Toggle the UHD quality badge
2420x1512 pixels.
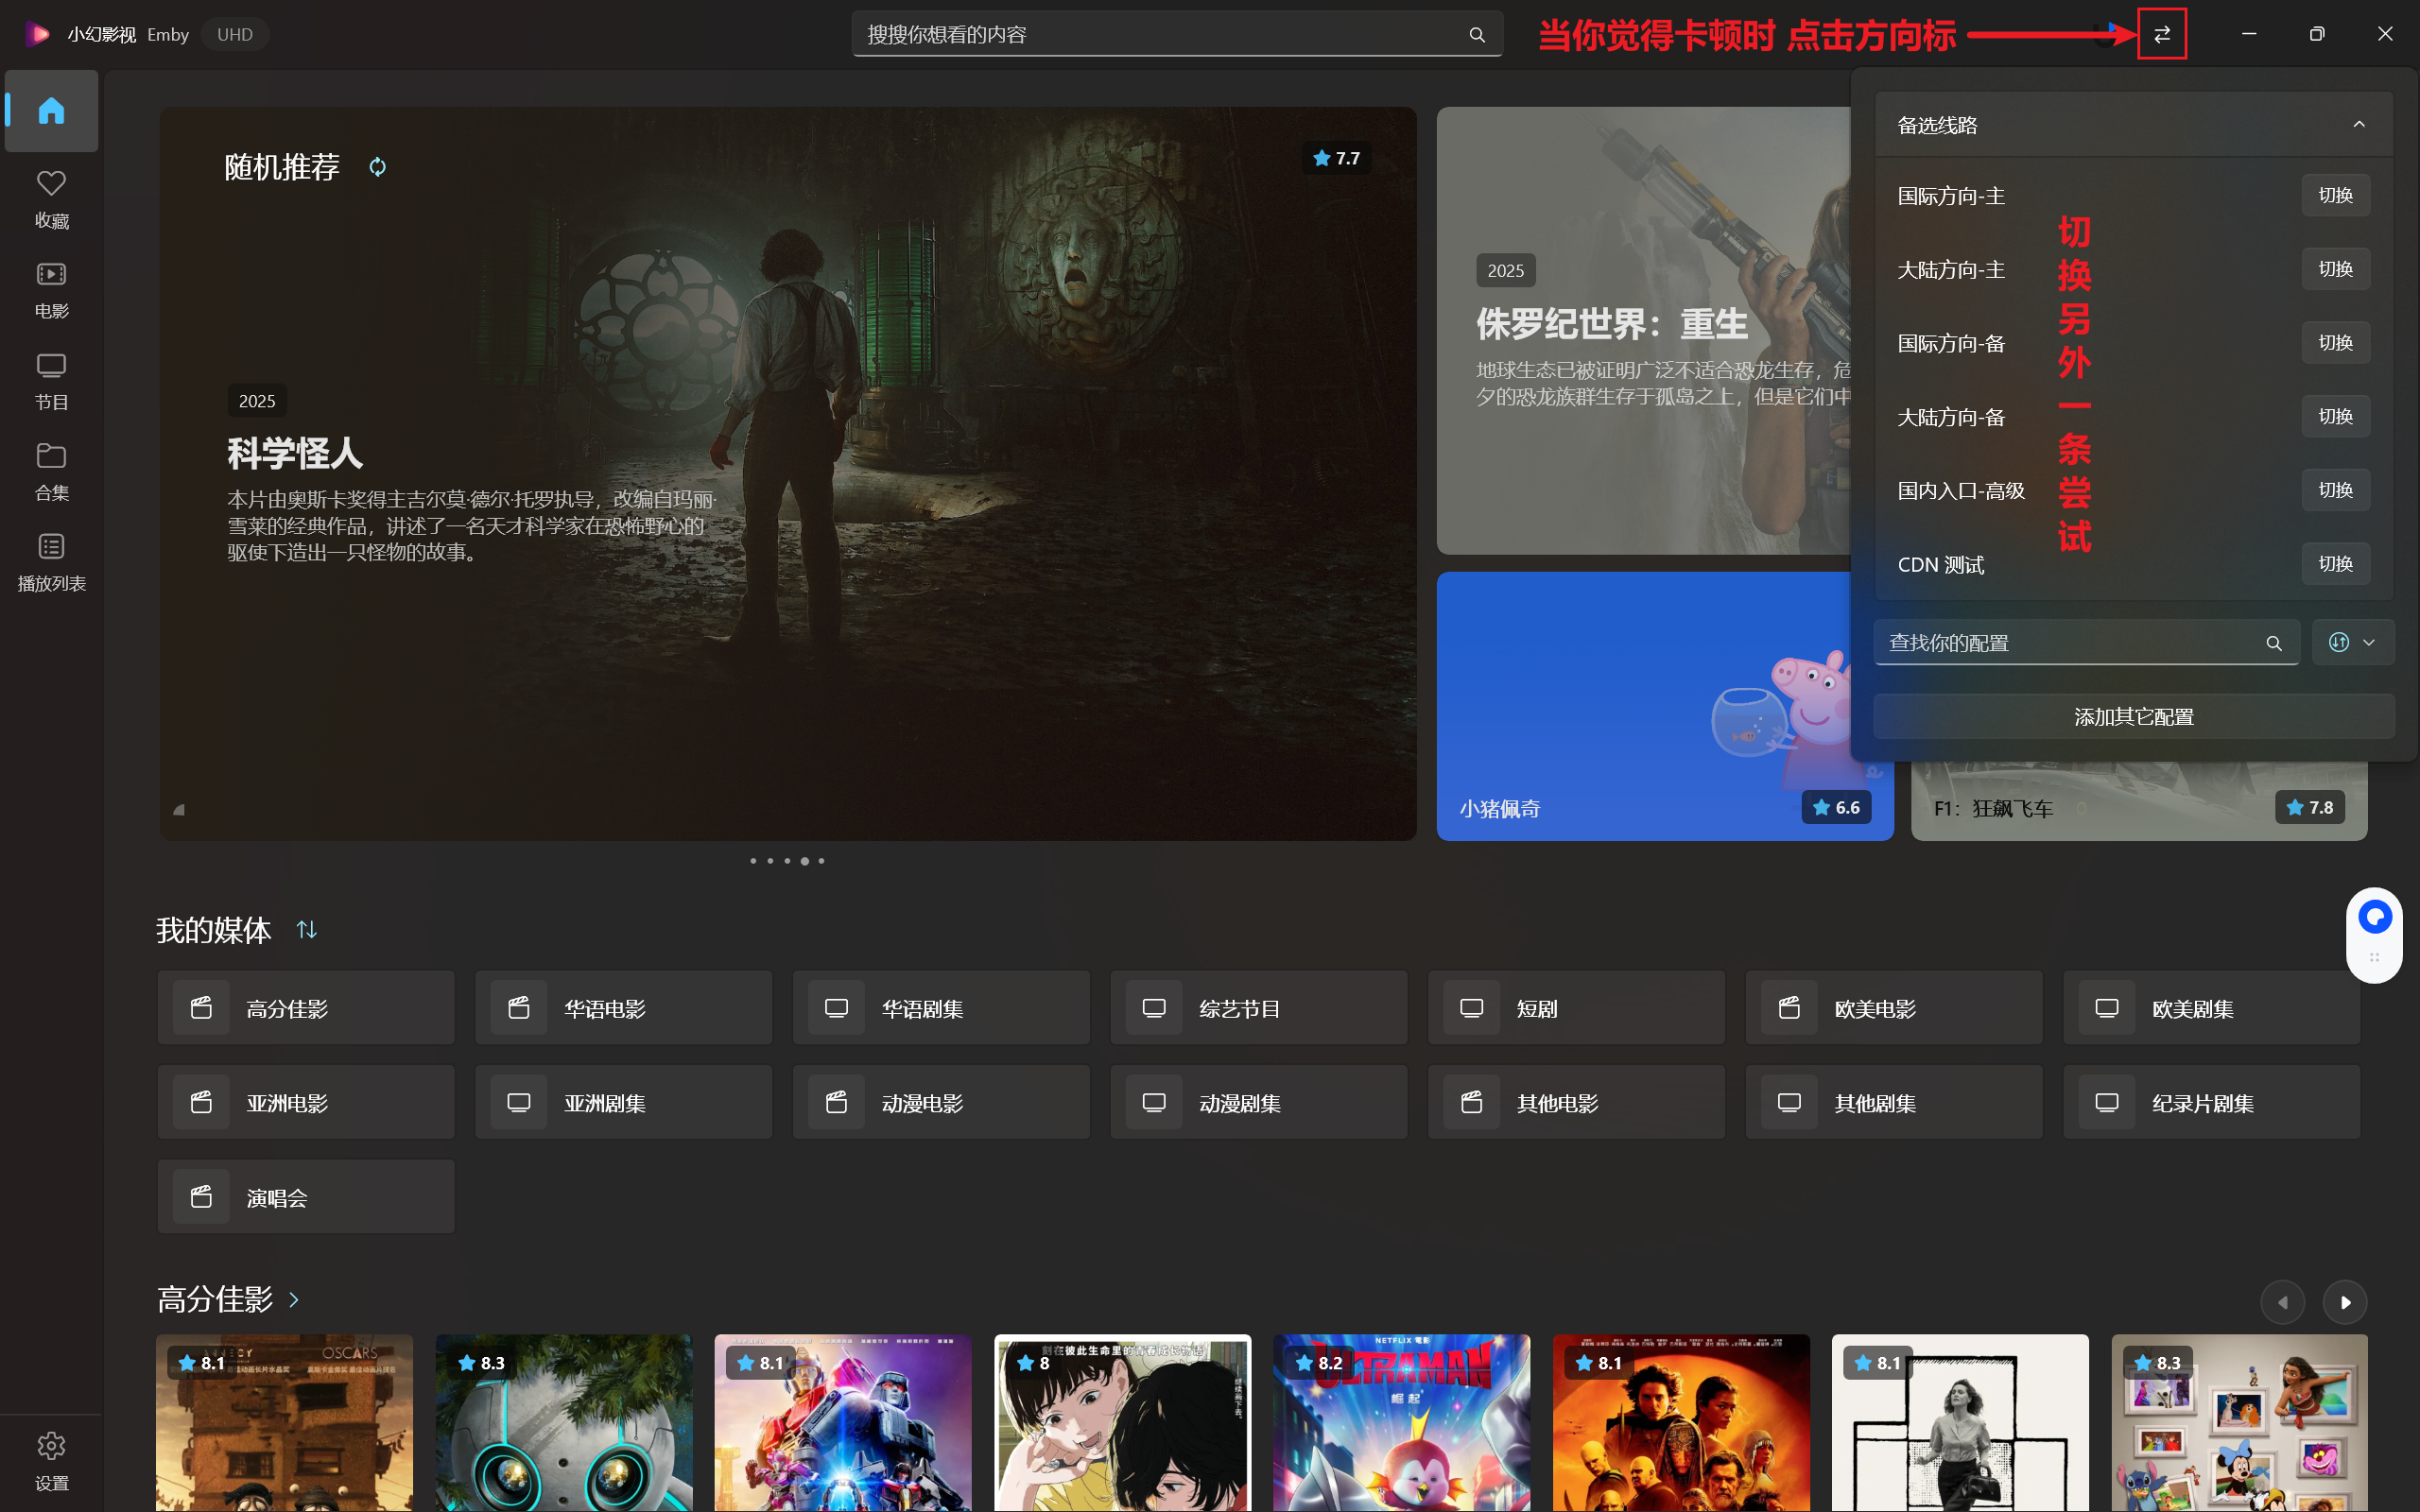tap(235, 34)
